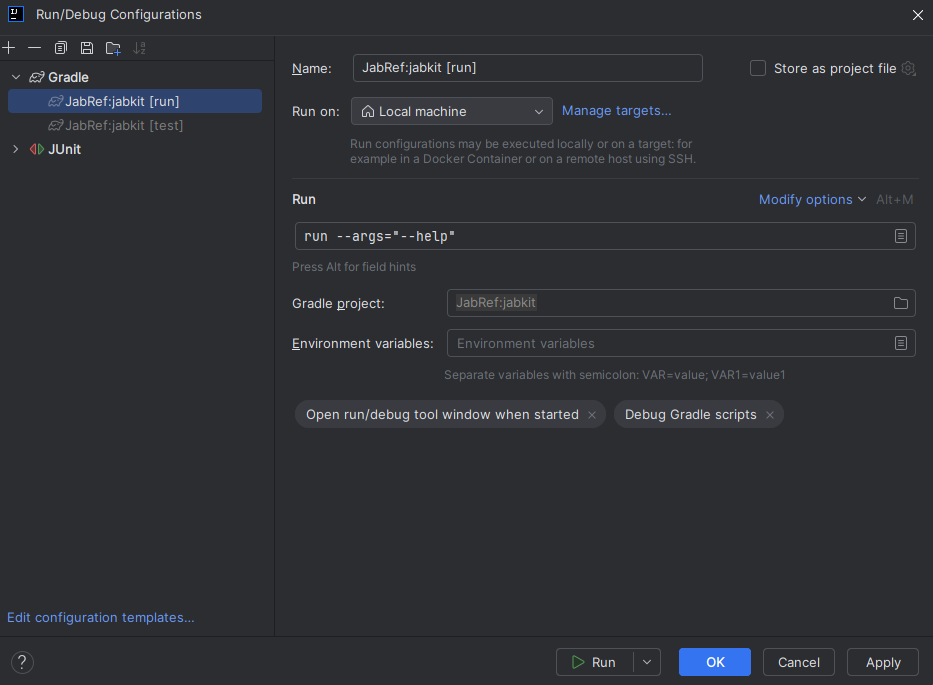The height and width of the screenshot is (685, 933).
Task: Save the configuration with the floppy disk icon
Action: [x=87, y=48]
